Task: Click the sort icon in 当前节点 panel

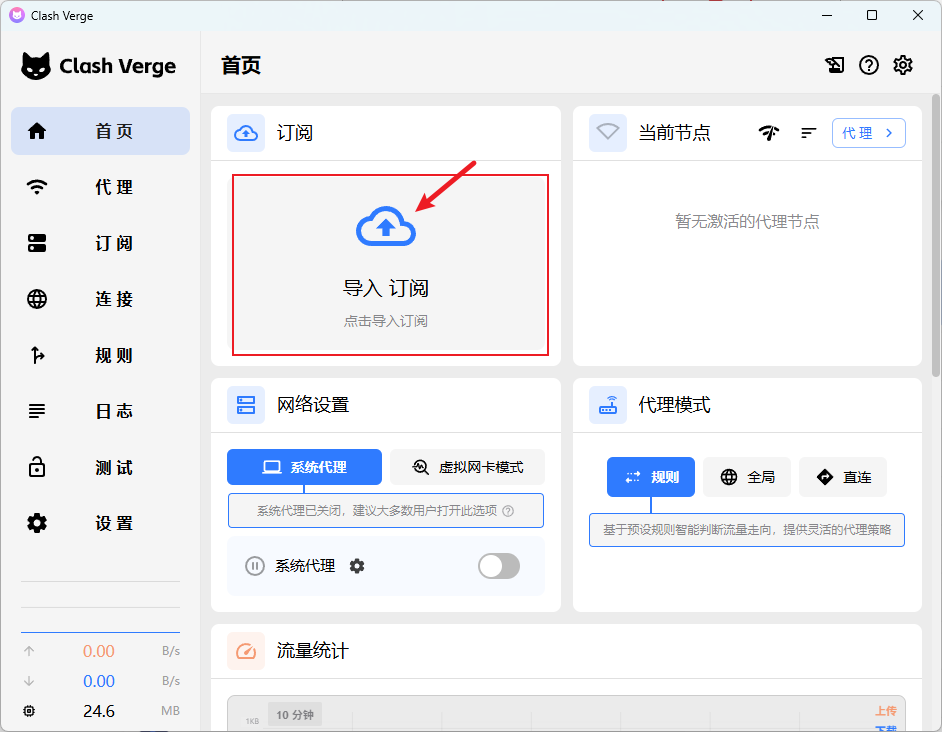Action: [809, 133]
